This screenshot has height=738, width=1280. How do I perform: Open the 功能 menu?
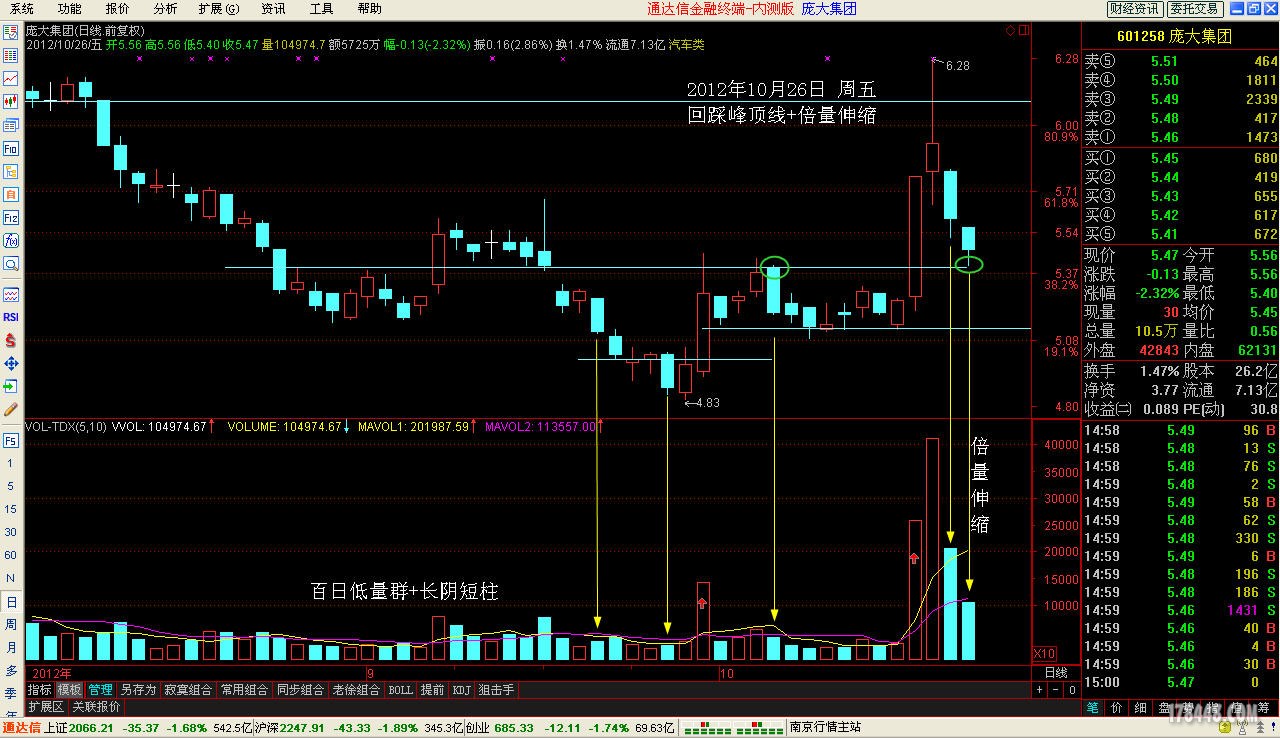pos(69,9)
